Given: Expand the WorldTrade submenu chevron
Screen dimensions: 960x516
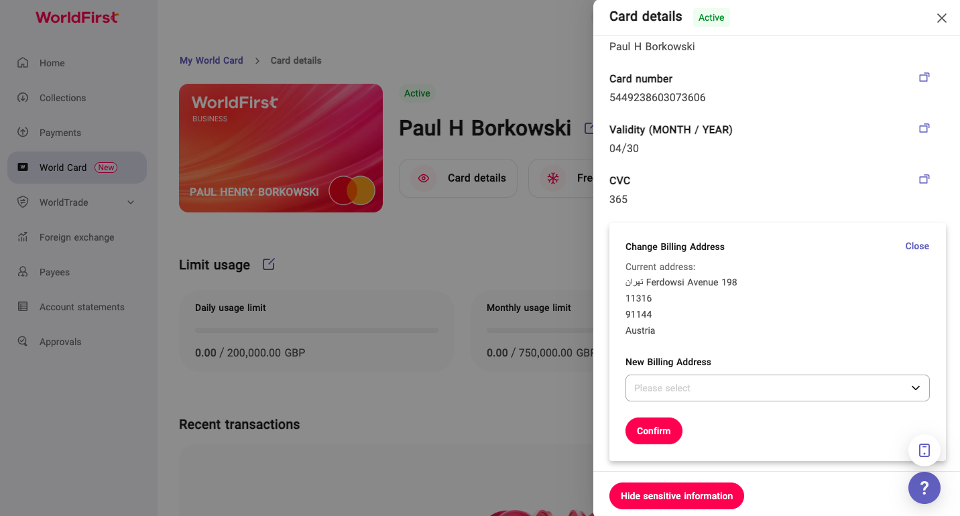Looking at the screenshot, I should coord(130,203).
